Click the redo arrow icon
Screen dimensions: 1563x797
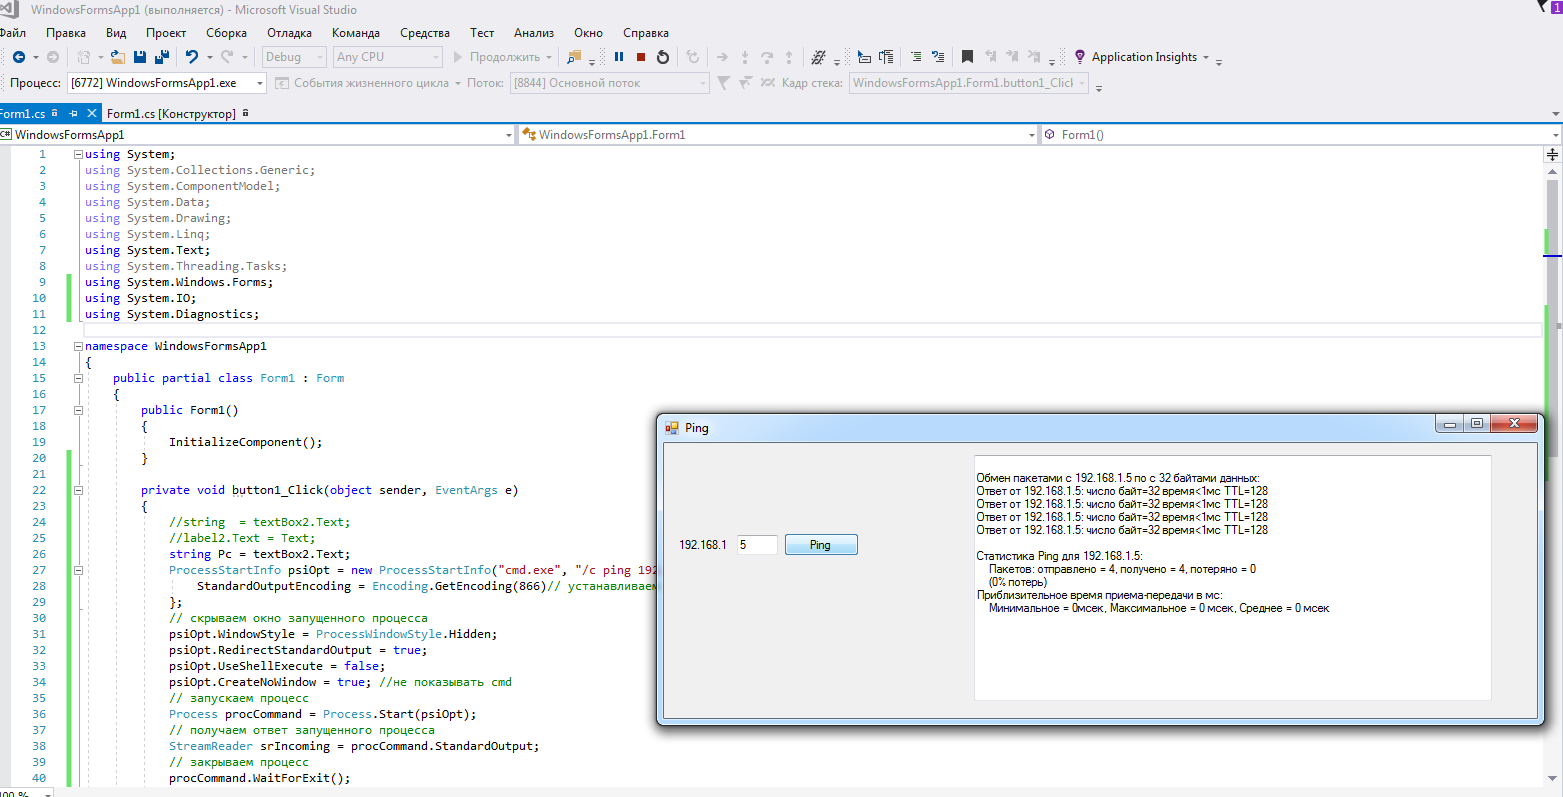point(227,57)
